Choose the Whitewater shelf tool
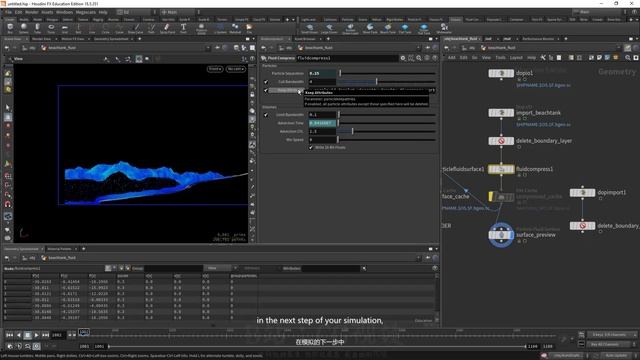Viewport: 640px width, 360px height. 444,29
